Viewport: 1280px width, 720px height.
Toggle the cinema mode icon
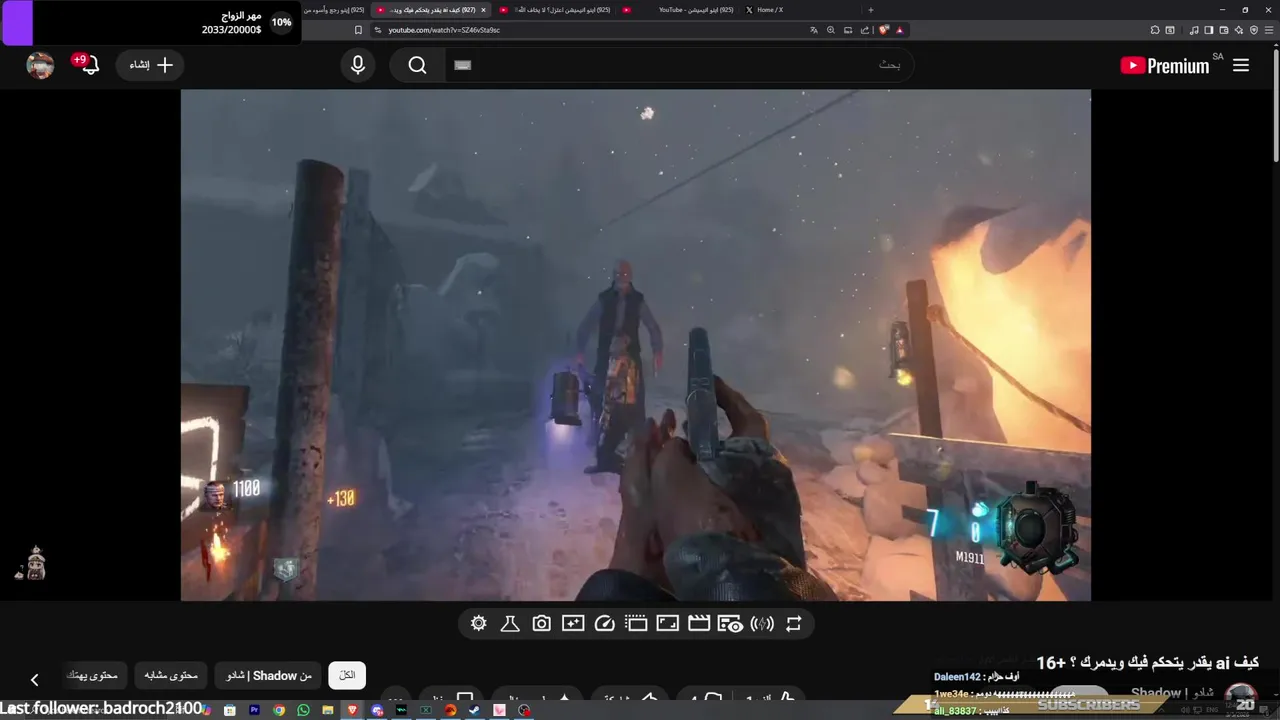(636, 624)
